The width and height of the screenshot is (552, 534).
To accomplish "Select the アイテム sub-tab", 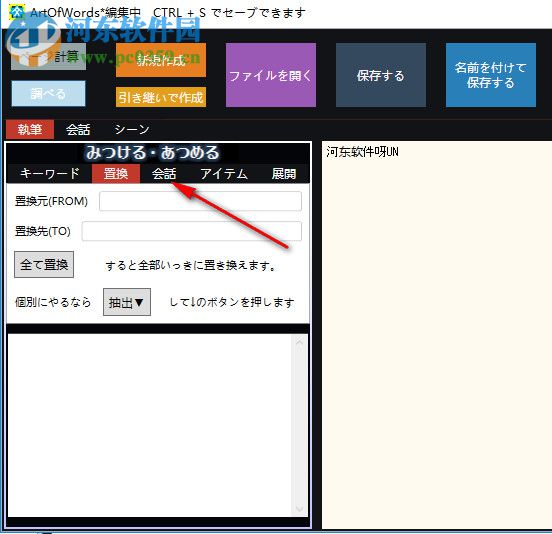I will coord(224,174).
